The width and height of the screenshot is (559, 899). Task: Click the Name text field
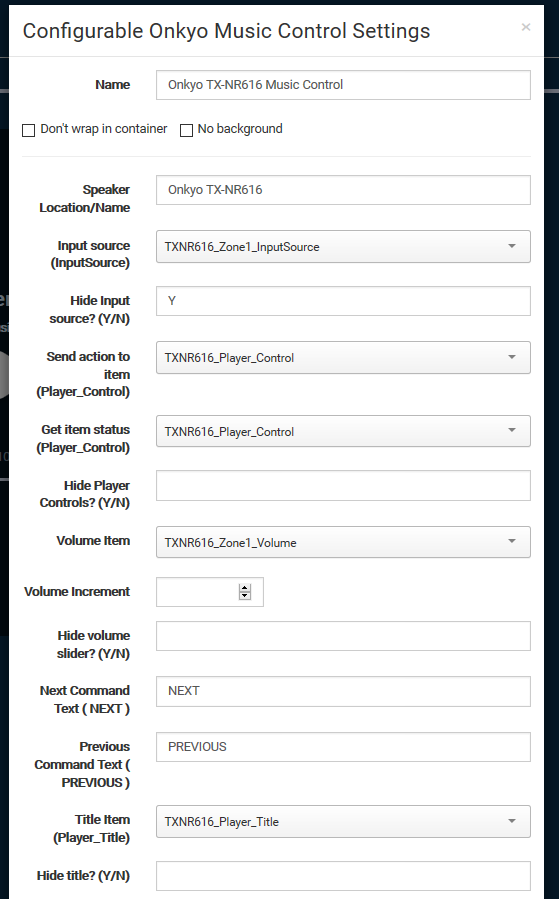(x=343, y=85)
